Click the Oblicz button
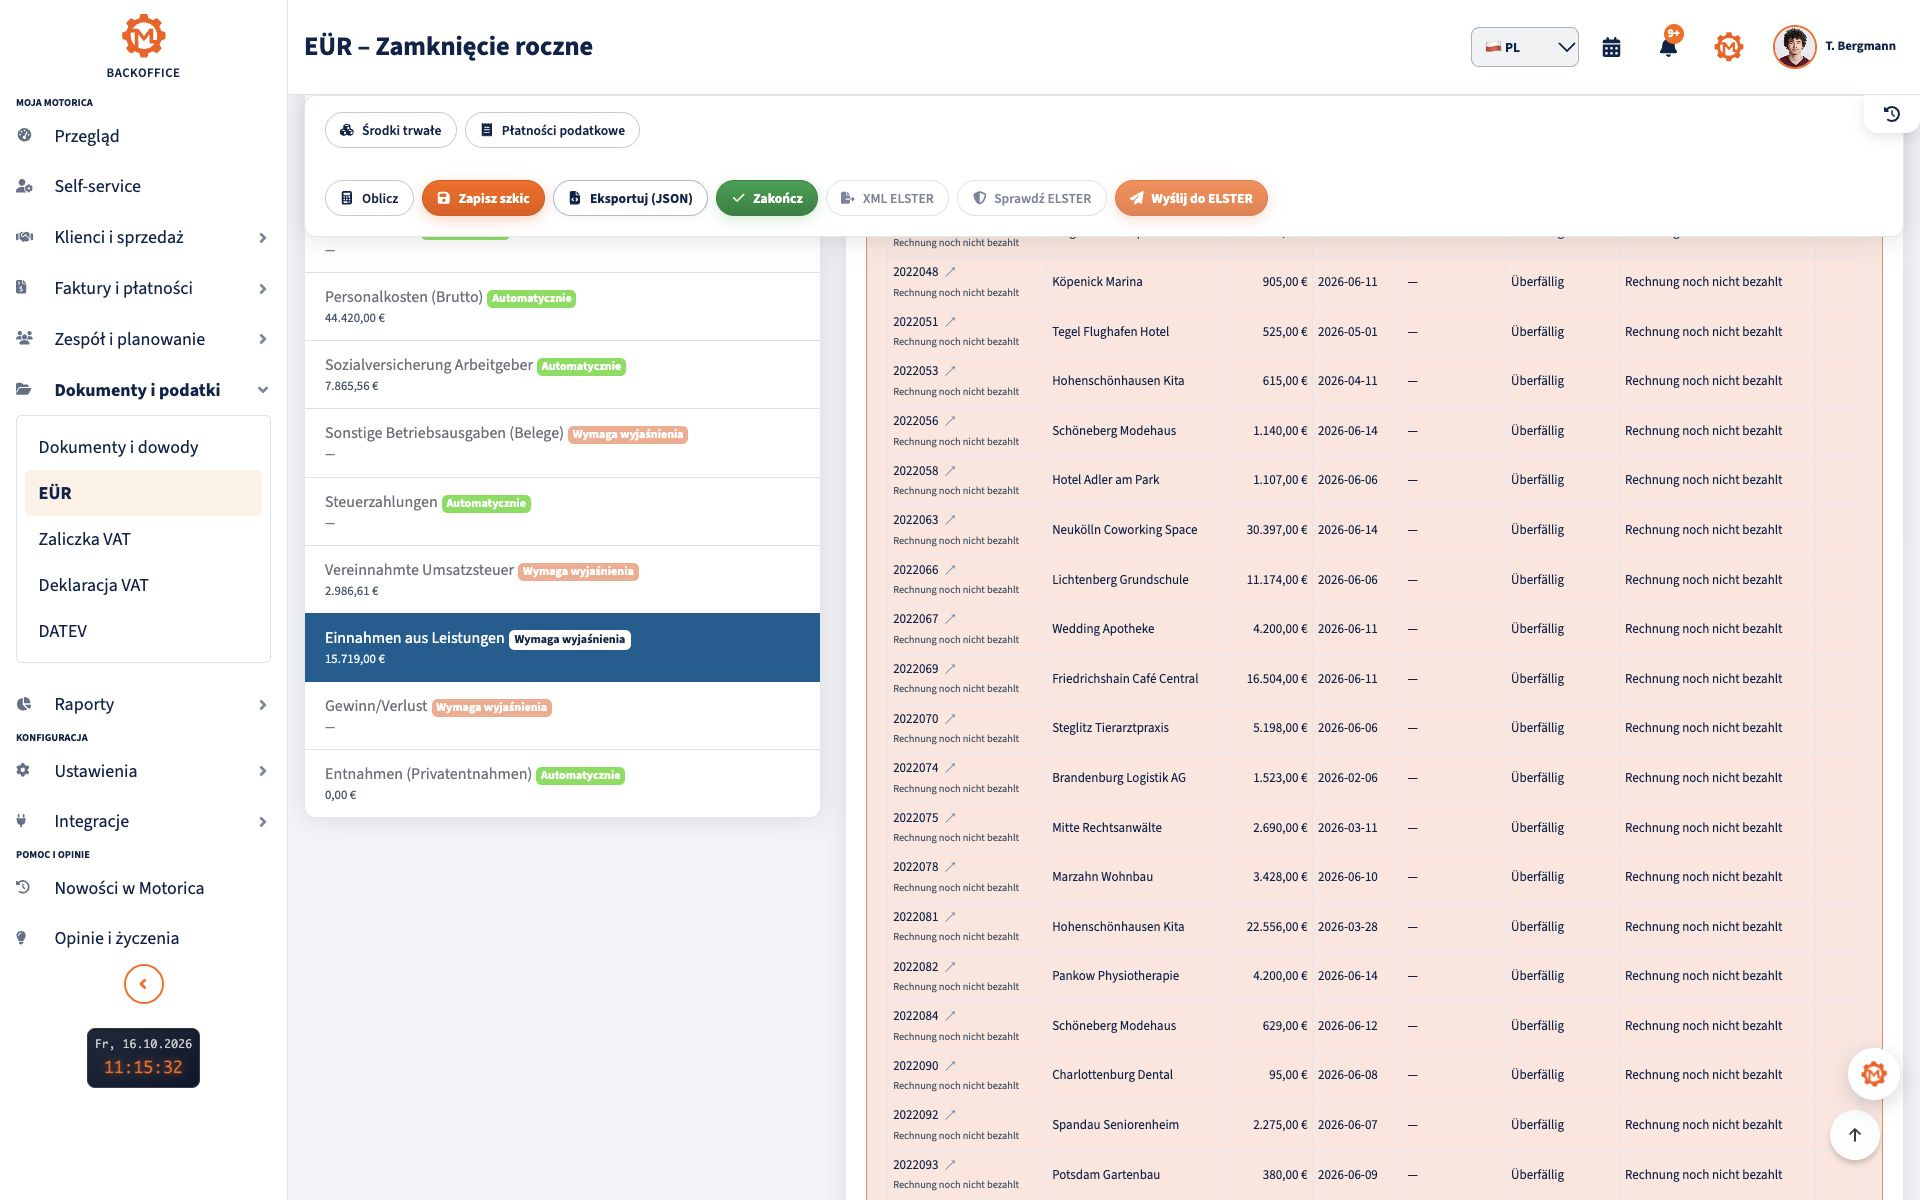This screenshot has height=1200, width=1920. coord(369,198)
